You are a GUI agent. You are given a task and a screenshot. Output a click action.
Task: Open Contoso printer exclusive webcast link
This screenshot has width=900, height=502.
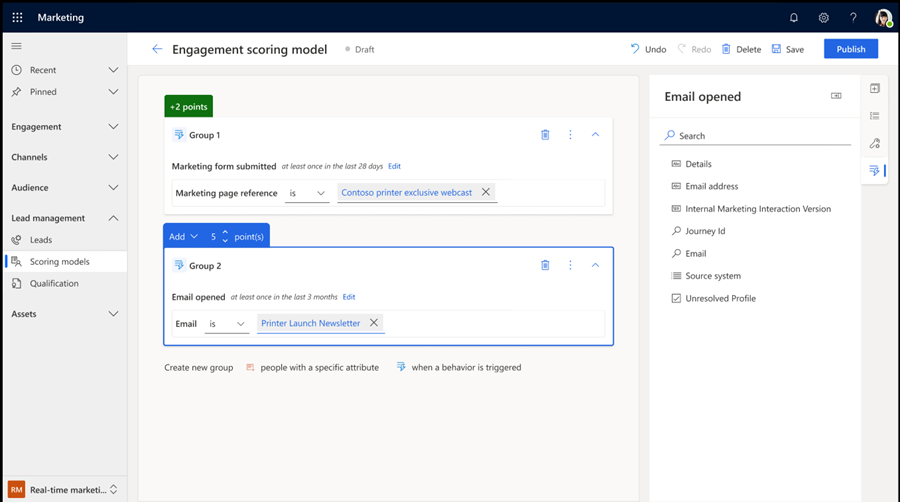click(406, 193)
